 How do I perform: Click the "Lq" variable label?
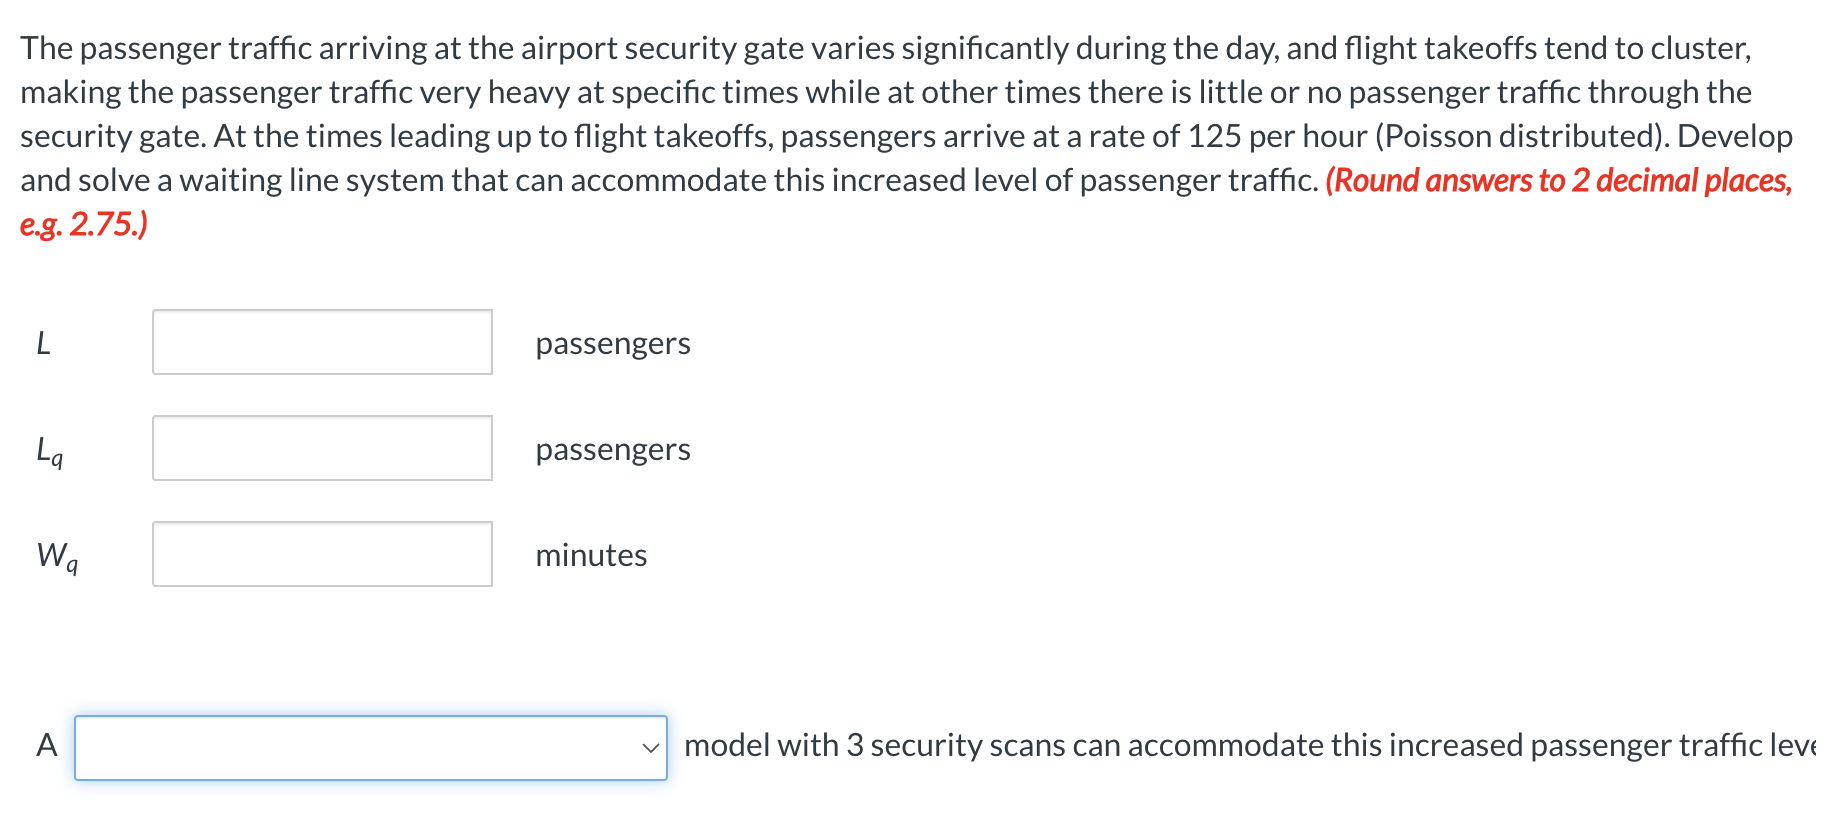coord(49,450)
